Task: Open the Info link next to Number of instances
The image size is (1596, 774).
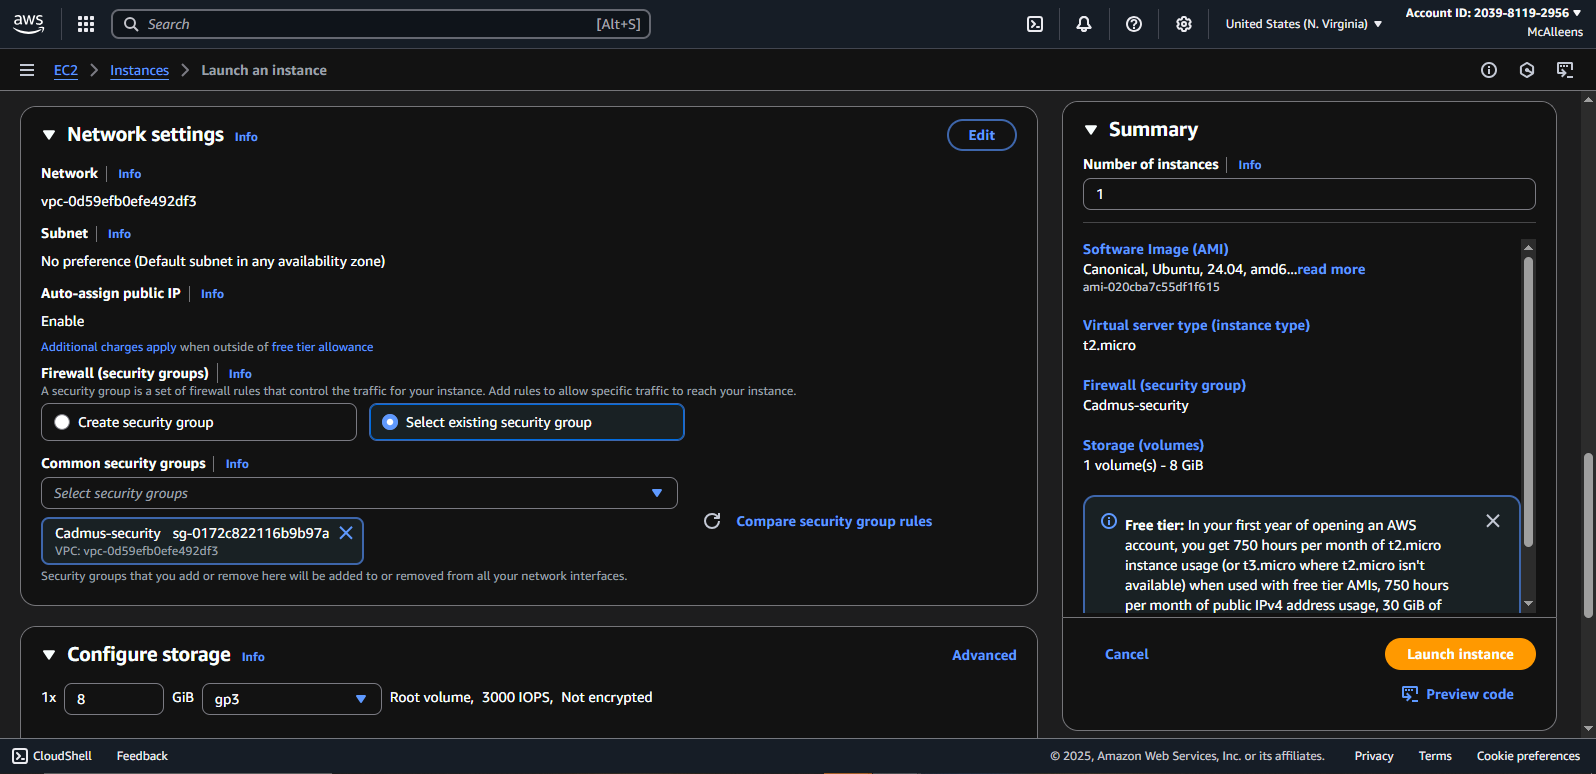Action: point(1250,165)
